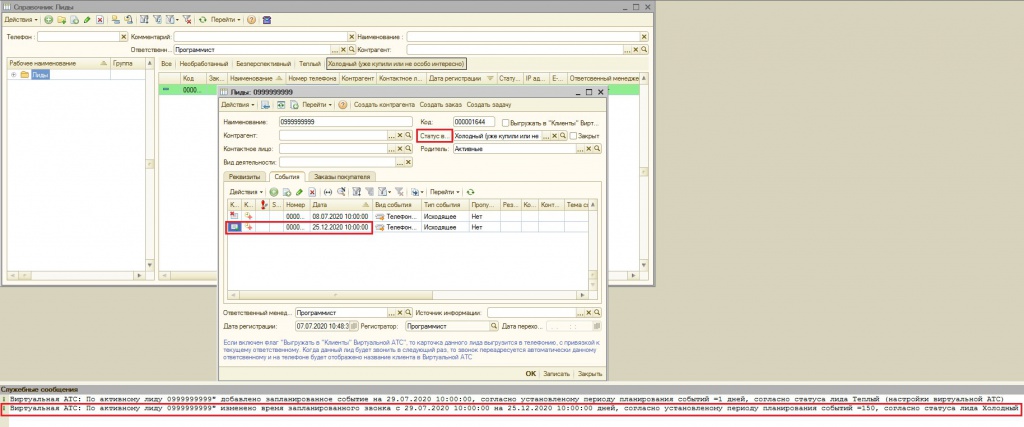Clear the Телефон filter field

(123, 37)
